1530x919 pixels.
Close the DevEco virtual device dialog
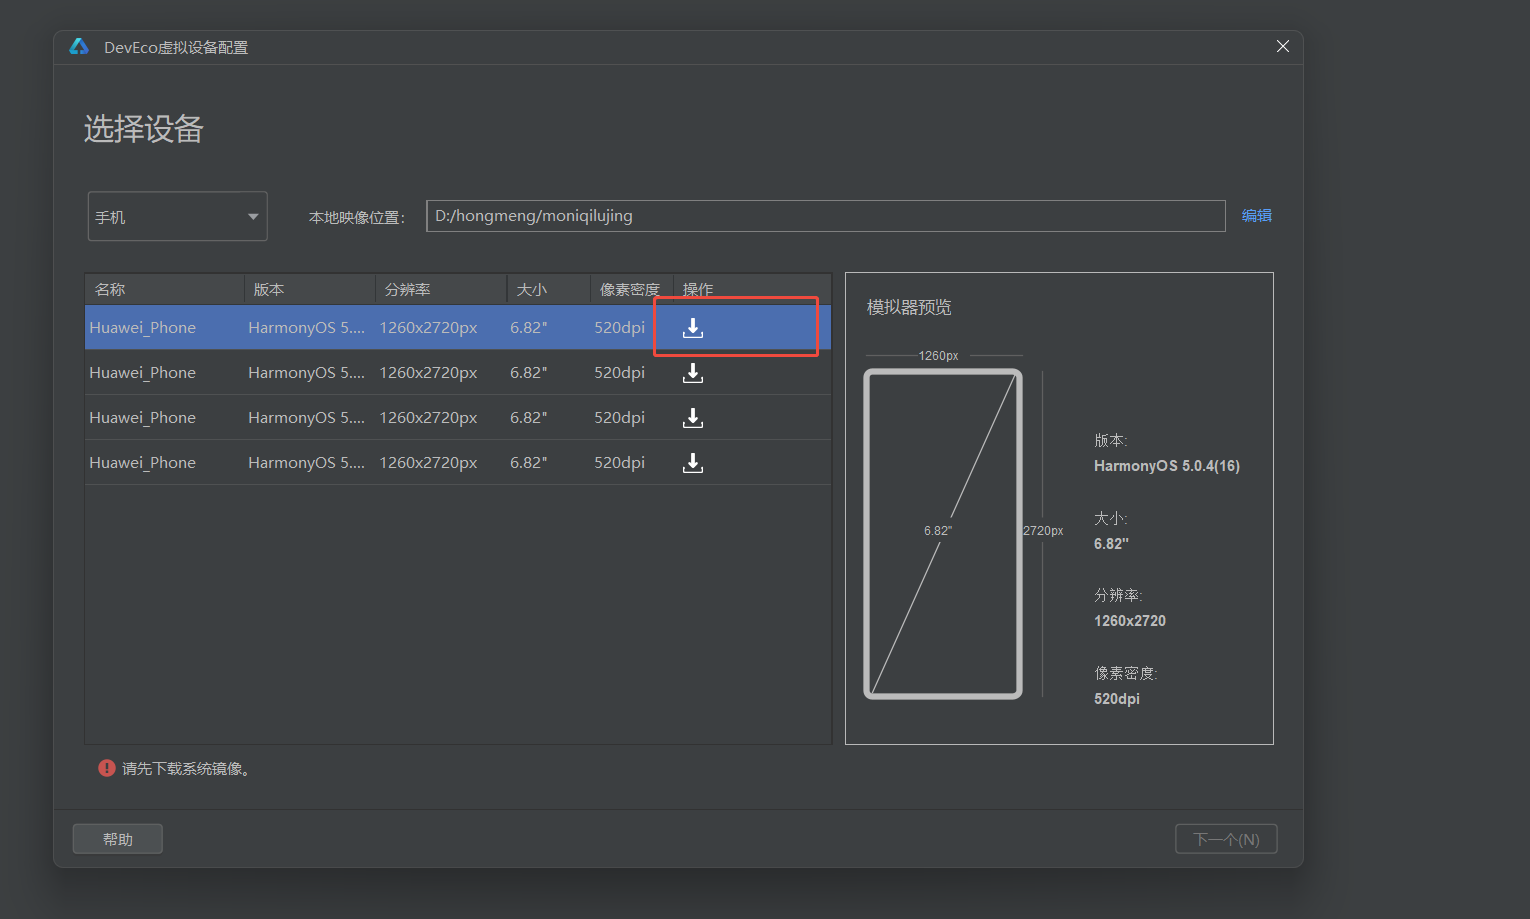1283,47
